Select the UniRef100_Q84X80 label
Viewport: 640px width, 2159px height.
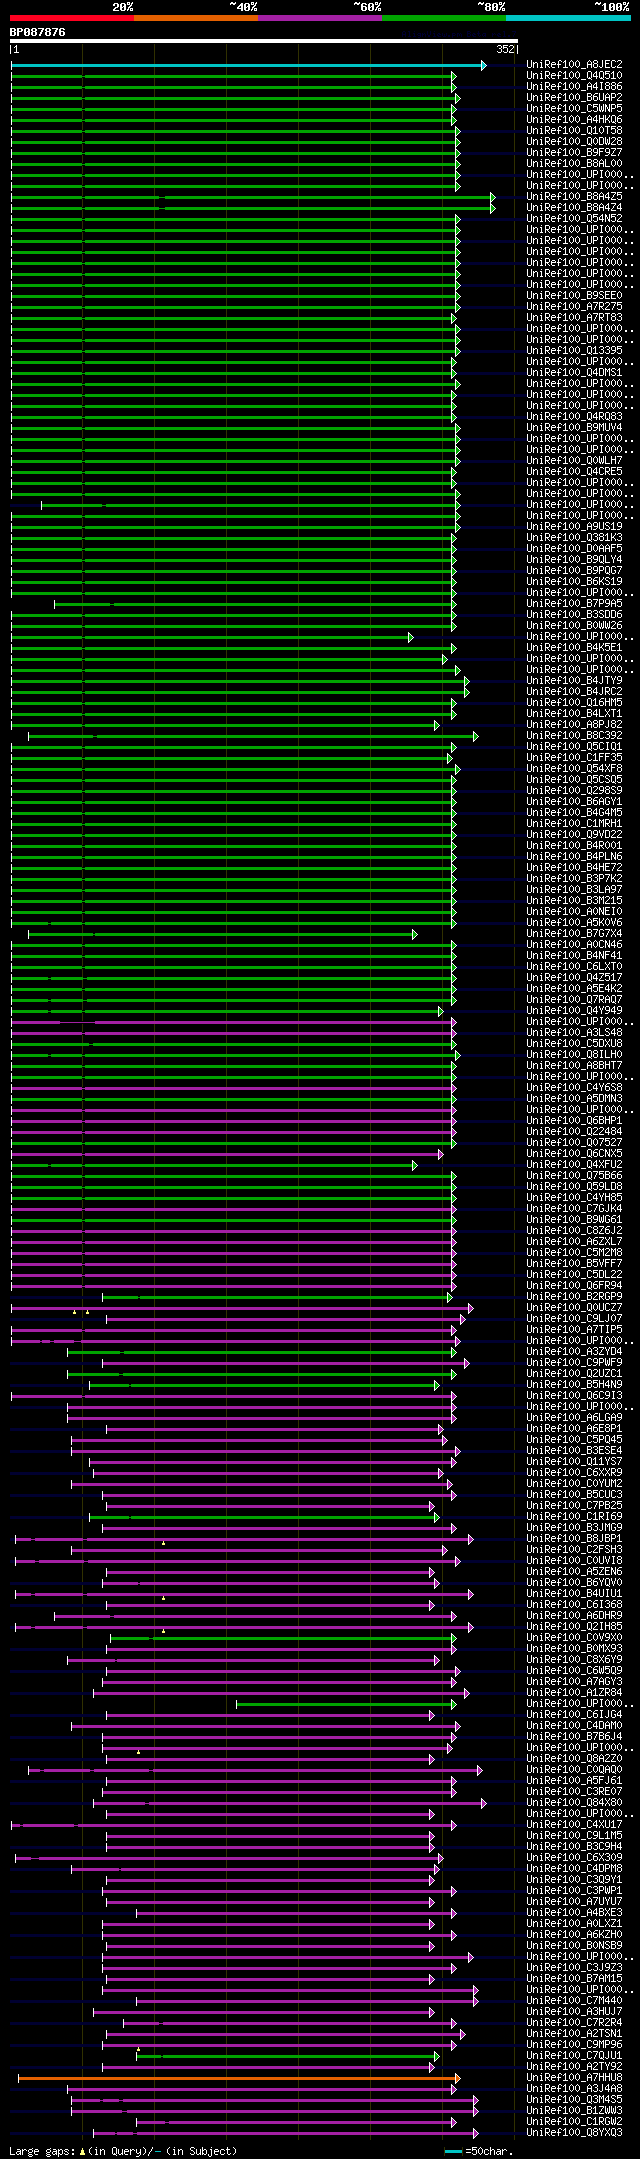574,1803
